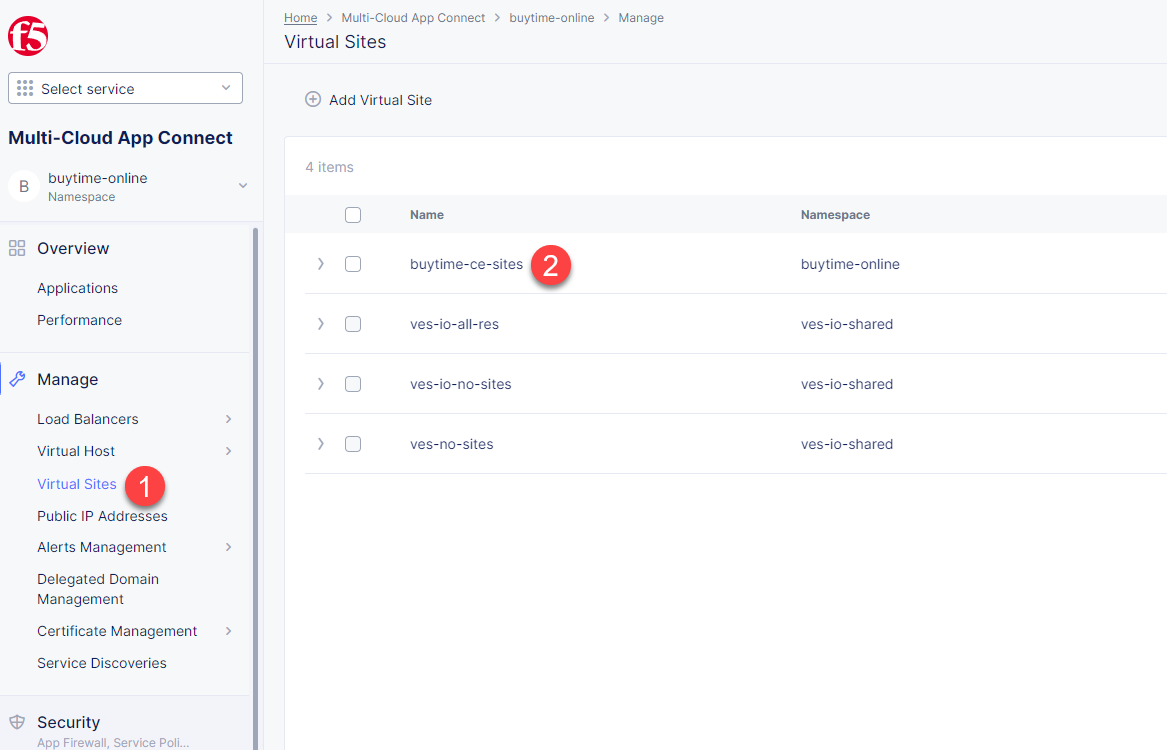
Task: Click Multi-Cloud App Connect breadcrumb
Action: pos(413,18)
